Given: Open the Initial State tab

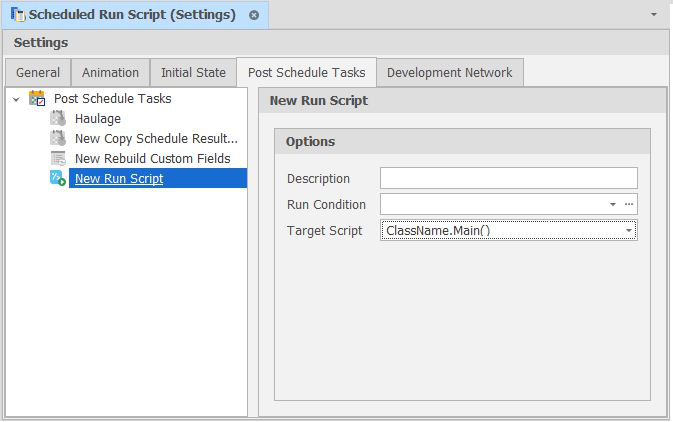Looking at the screenshot, I should (x=193, y=73).
